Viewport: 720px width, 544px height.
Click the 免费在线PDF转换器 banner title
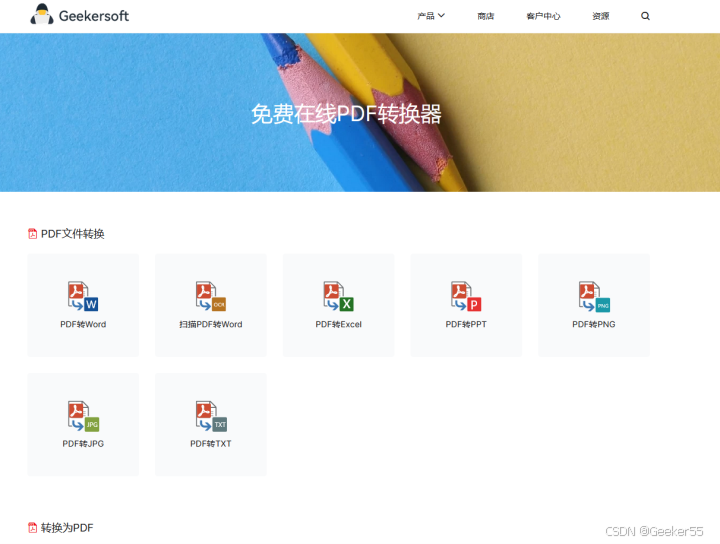[346, 114]
